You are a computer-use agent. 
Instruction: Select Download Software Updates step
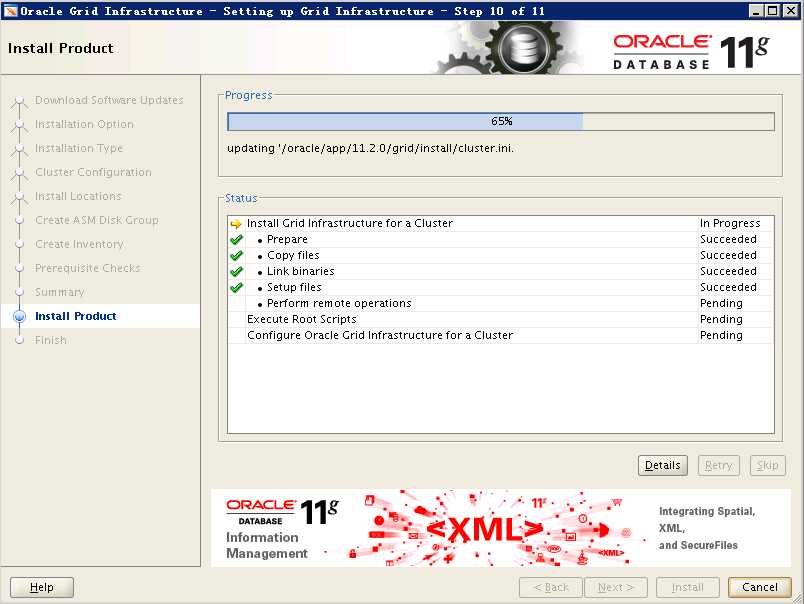pyautogui.click(x=109, y=100)
